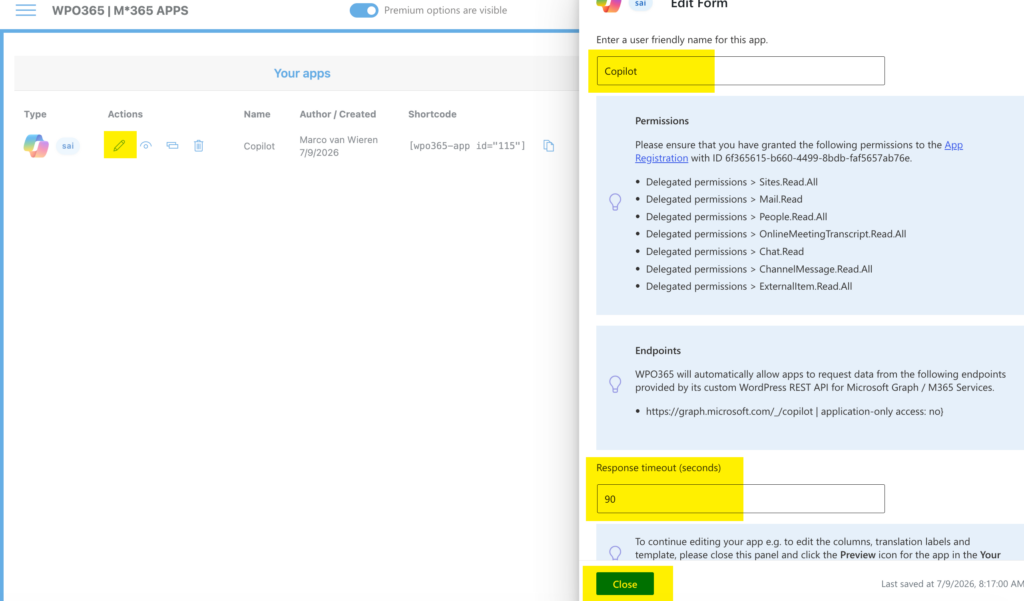Click Chat.Read permission entry

725,252
